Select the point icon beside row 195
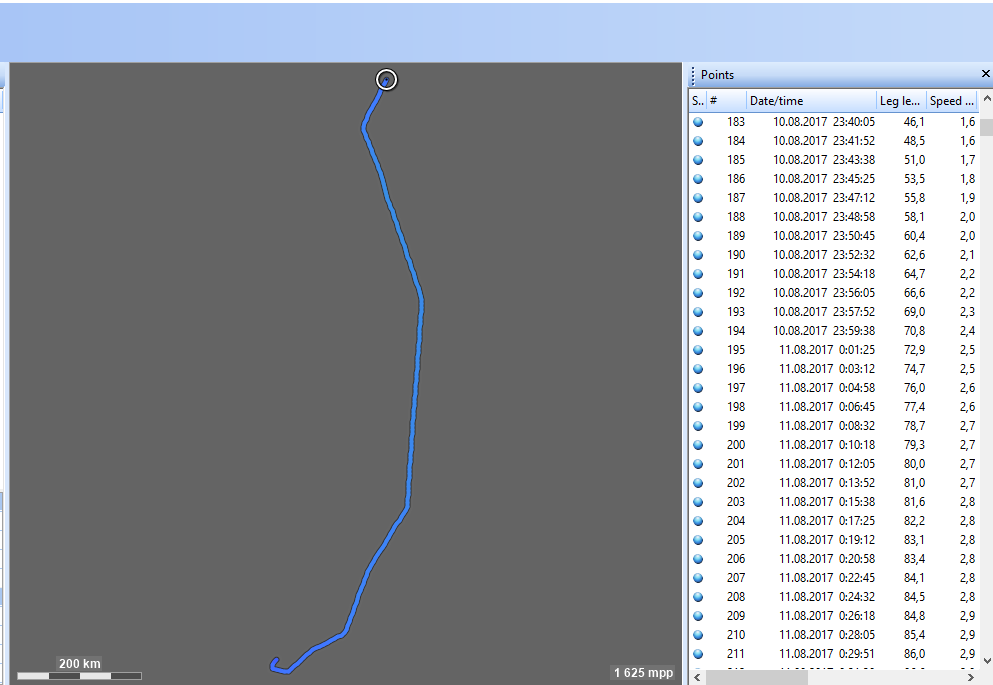The height and width of the screenshot is (685, 993). [x=698, y=350]
